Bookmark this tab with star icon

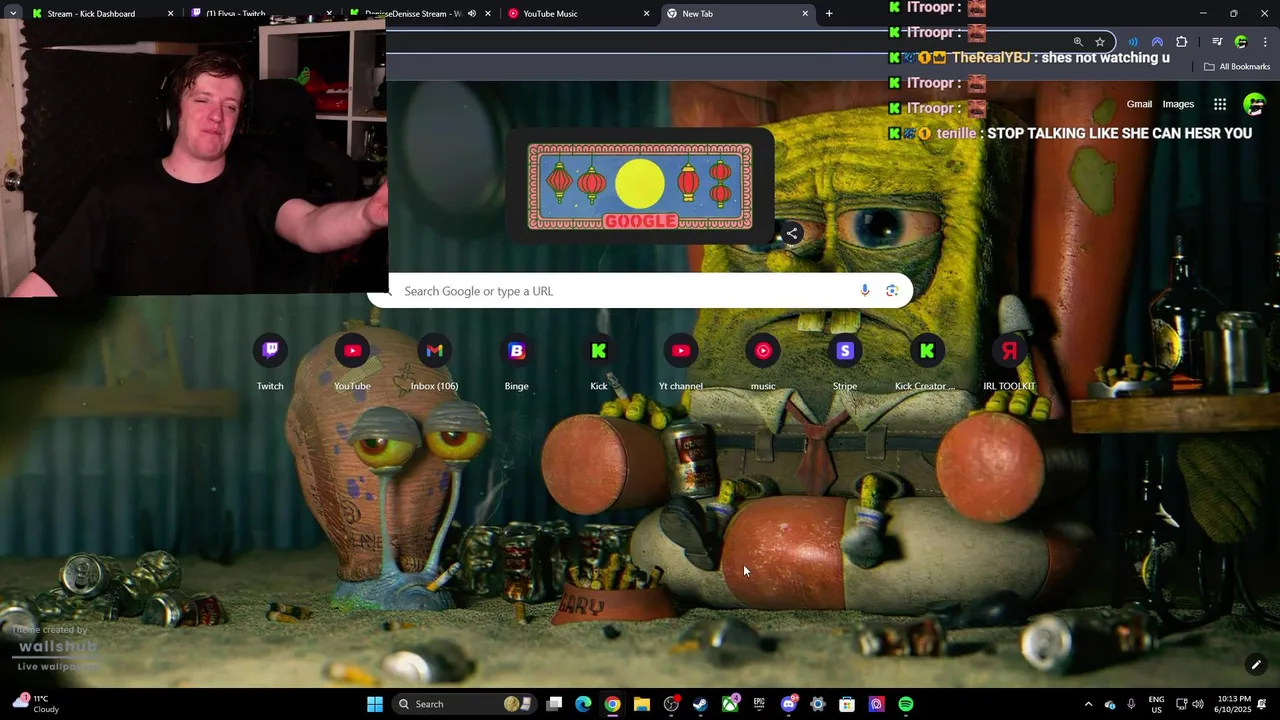click(x=1100, y=42)
